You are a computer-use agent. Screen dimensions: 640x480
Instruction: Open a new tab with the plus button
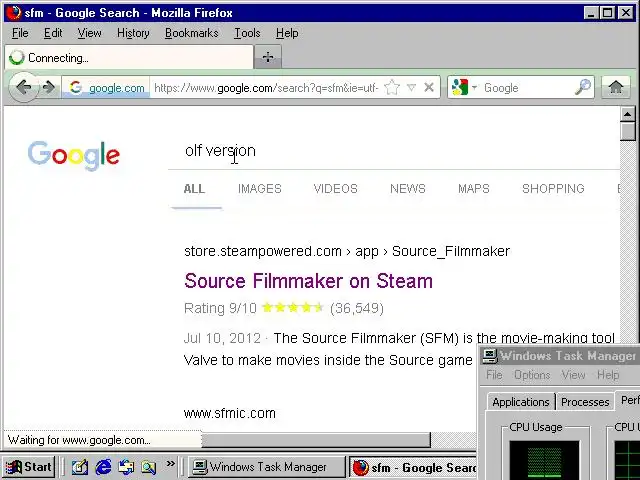(x=268, y=57)
